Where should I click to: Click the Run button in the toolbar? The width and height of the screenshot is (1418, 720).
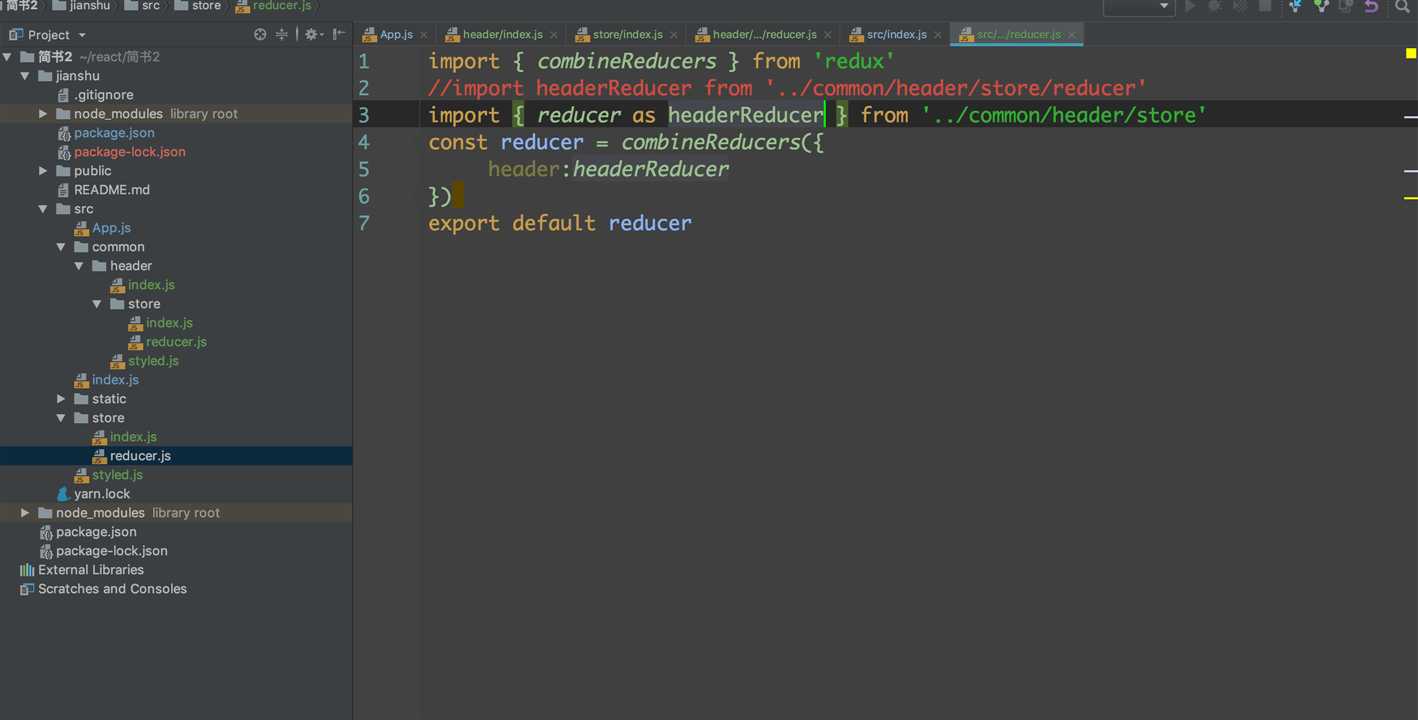1190,6
